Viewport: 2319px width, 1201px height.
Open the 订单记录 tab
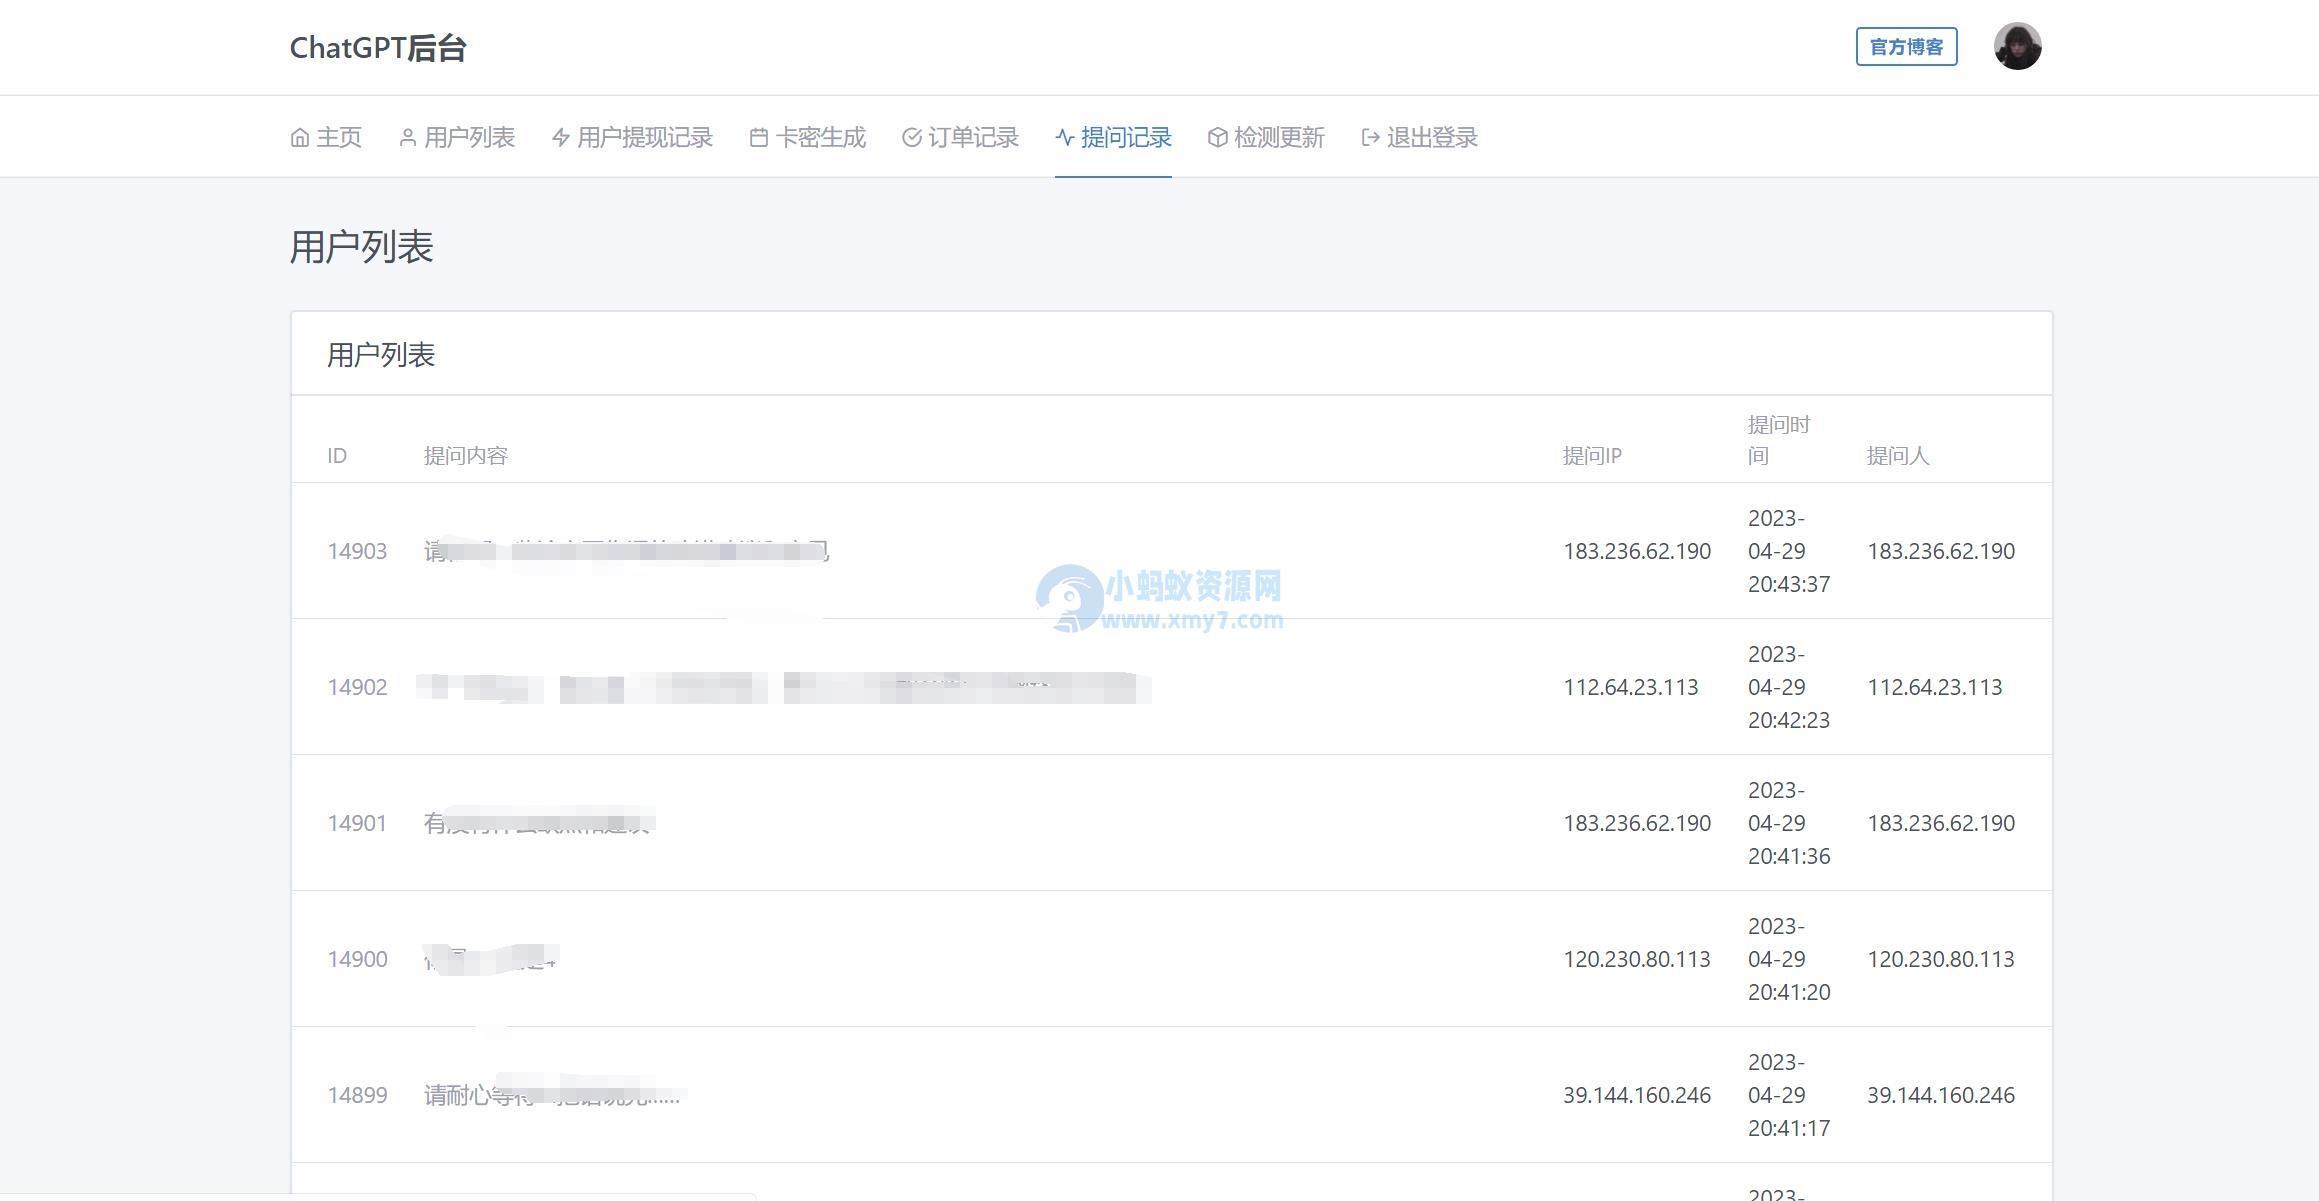[960, 137]
